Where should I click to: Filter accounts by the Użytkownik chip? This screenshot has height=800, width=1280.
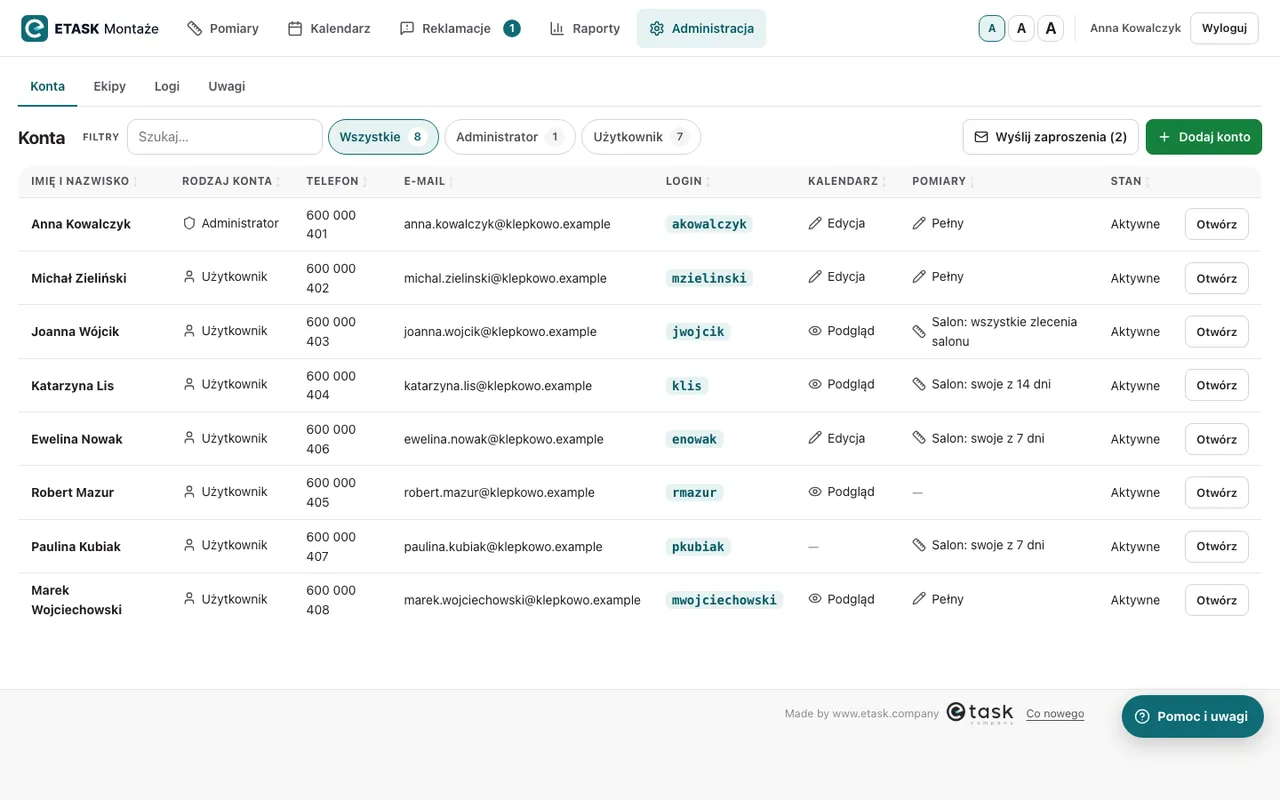click(x=641, y=137)
